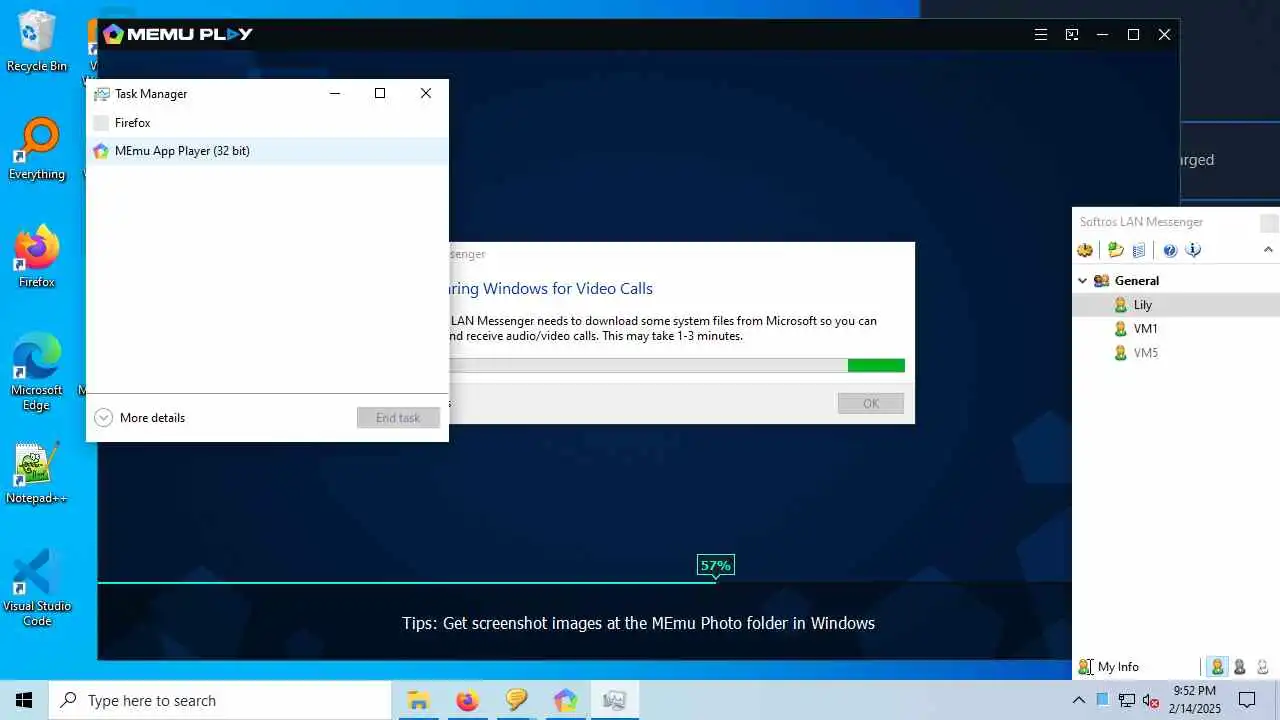
Task: Switch to MEmu Play taskbar icon
Action: point(565,700)
